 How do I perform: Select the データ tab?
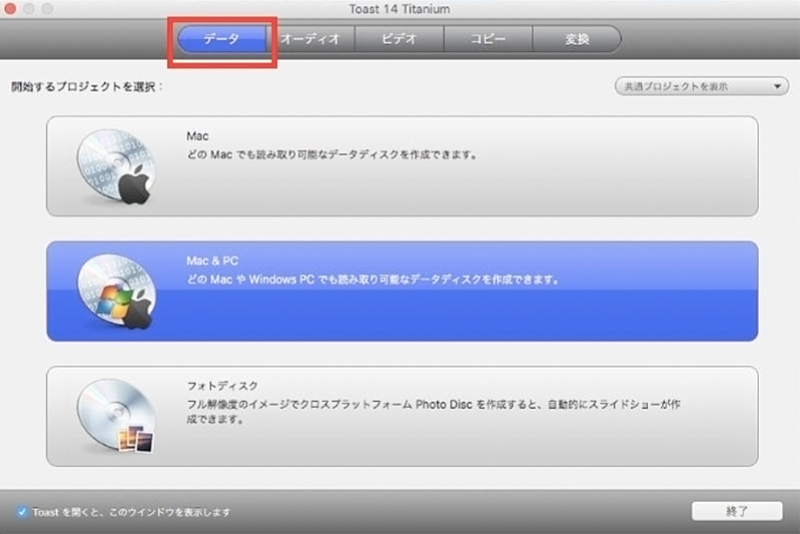coord(221,39)
